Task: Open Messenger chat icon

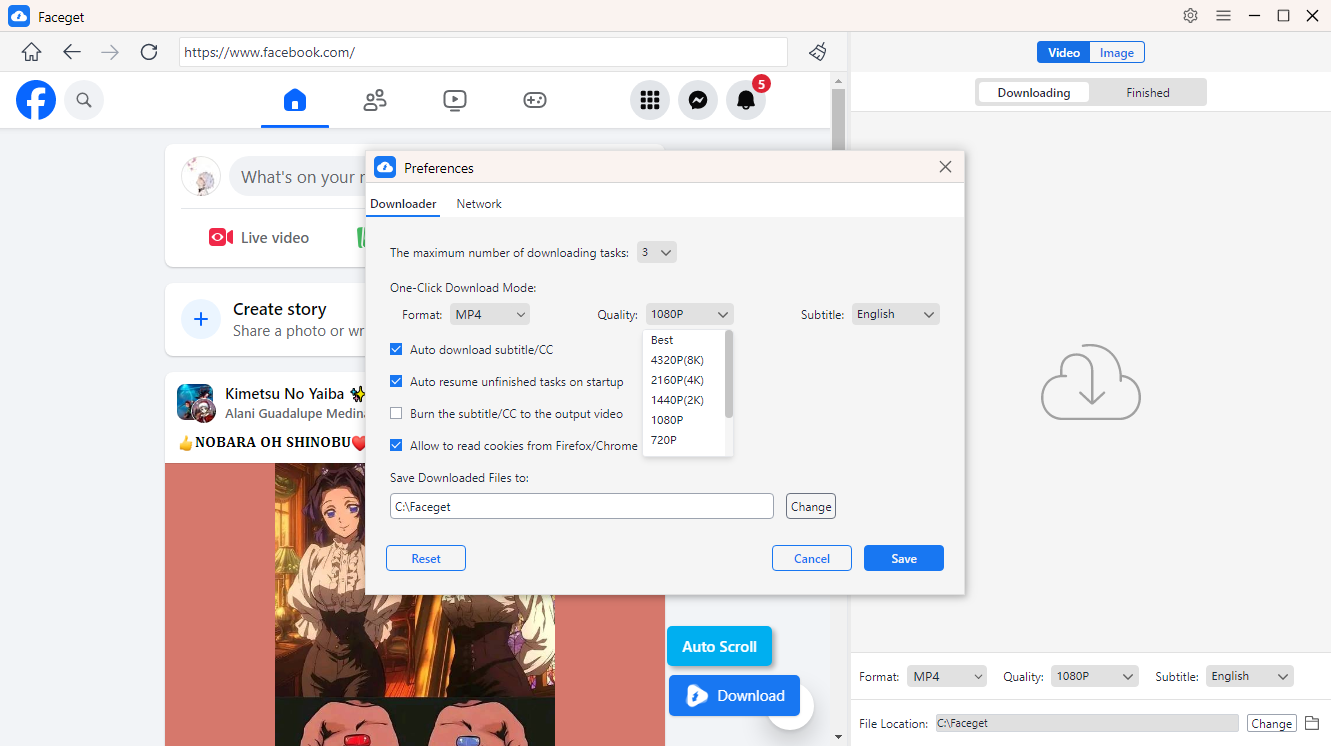Action: pos(698,100)
